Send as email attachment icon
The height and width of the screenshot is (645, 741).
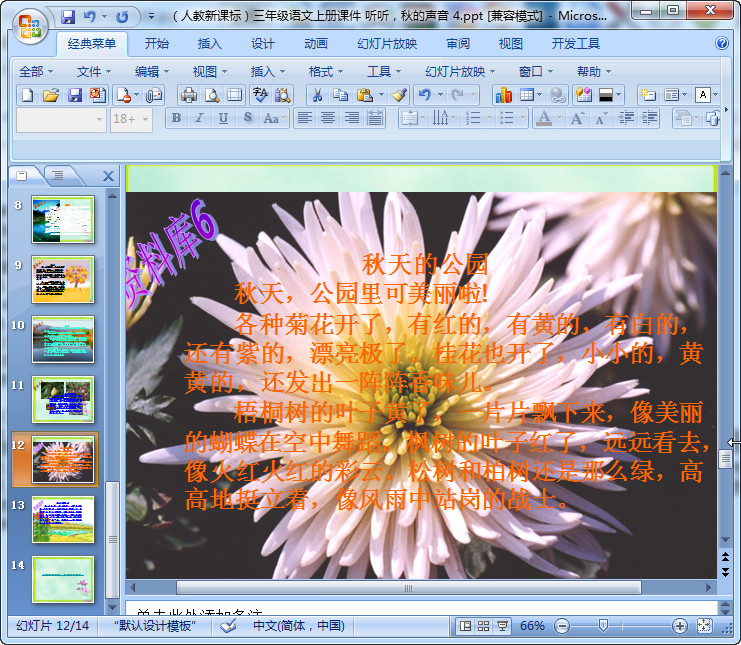coord(154,95)
